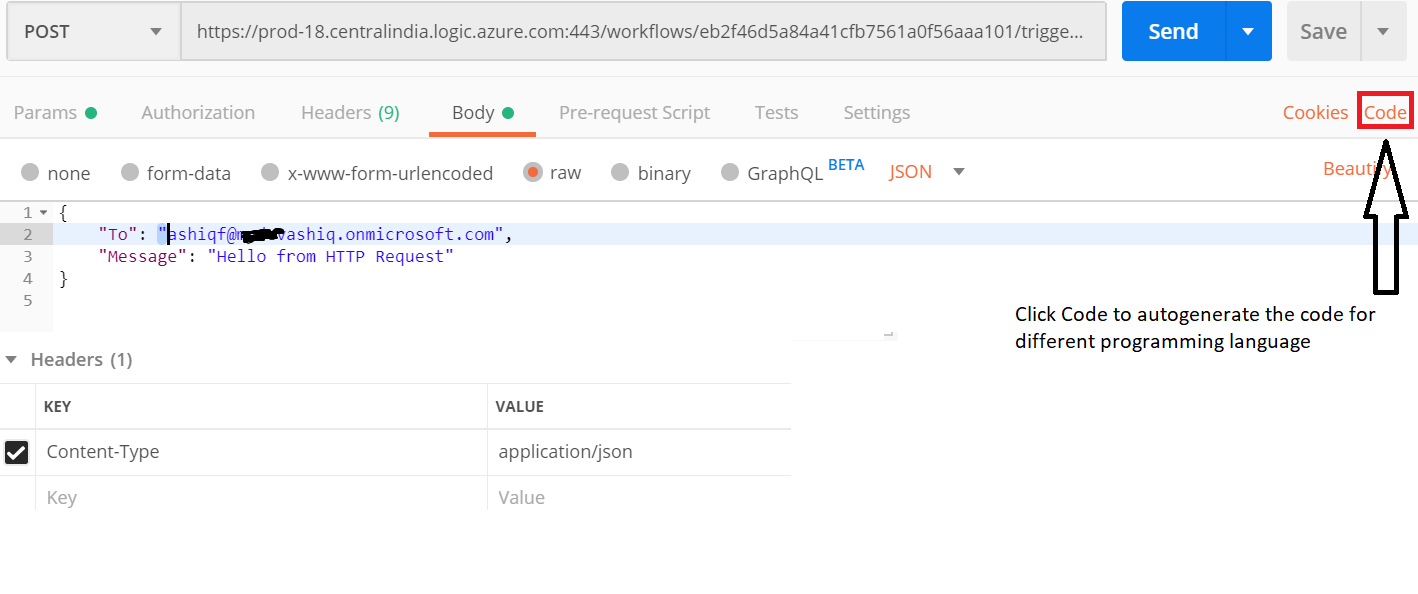
Task: Switch to the Authorization tab
Action: (x=197, y=112)
